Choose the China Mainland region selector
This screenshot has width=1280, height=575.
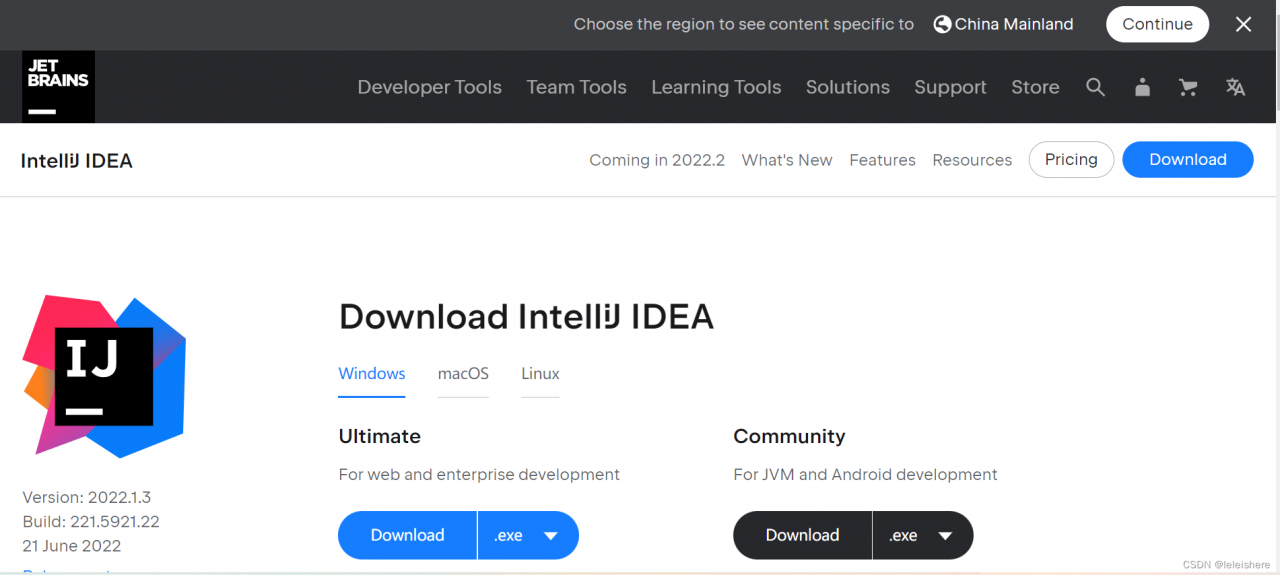point(1004,24)
